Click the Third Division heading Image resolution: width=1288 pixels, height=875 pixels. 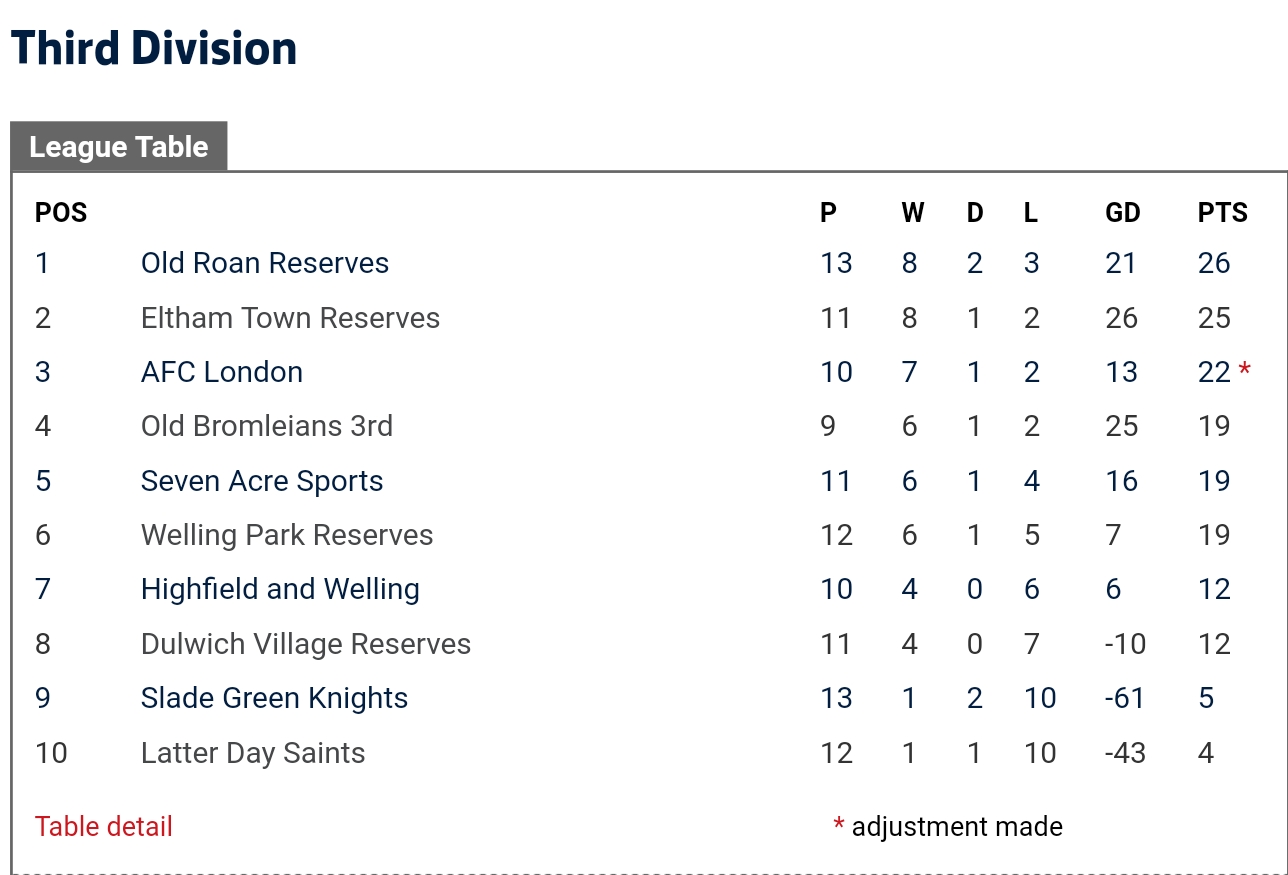(154, 49)
